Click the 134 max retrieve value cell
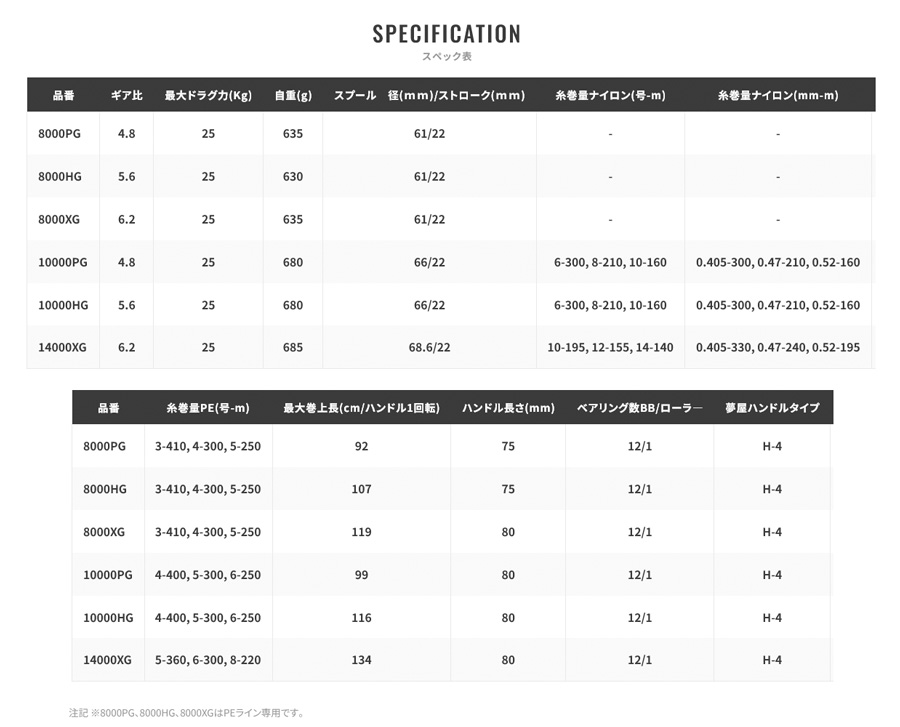The width and height of the screenshot is (900, 727). click(362, 660)
